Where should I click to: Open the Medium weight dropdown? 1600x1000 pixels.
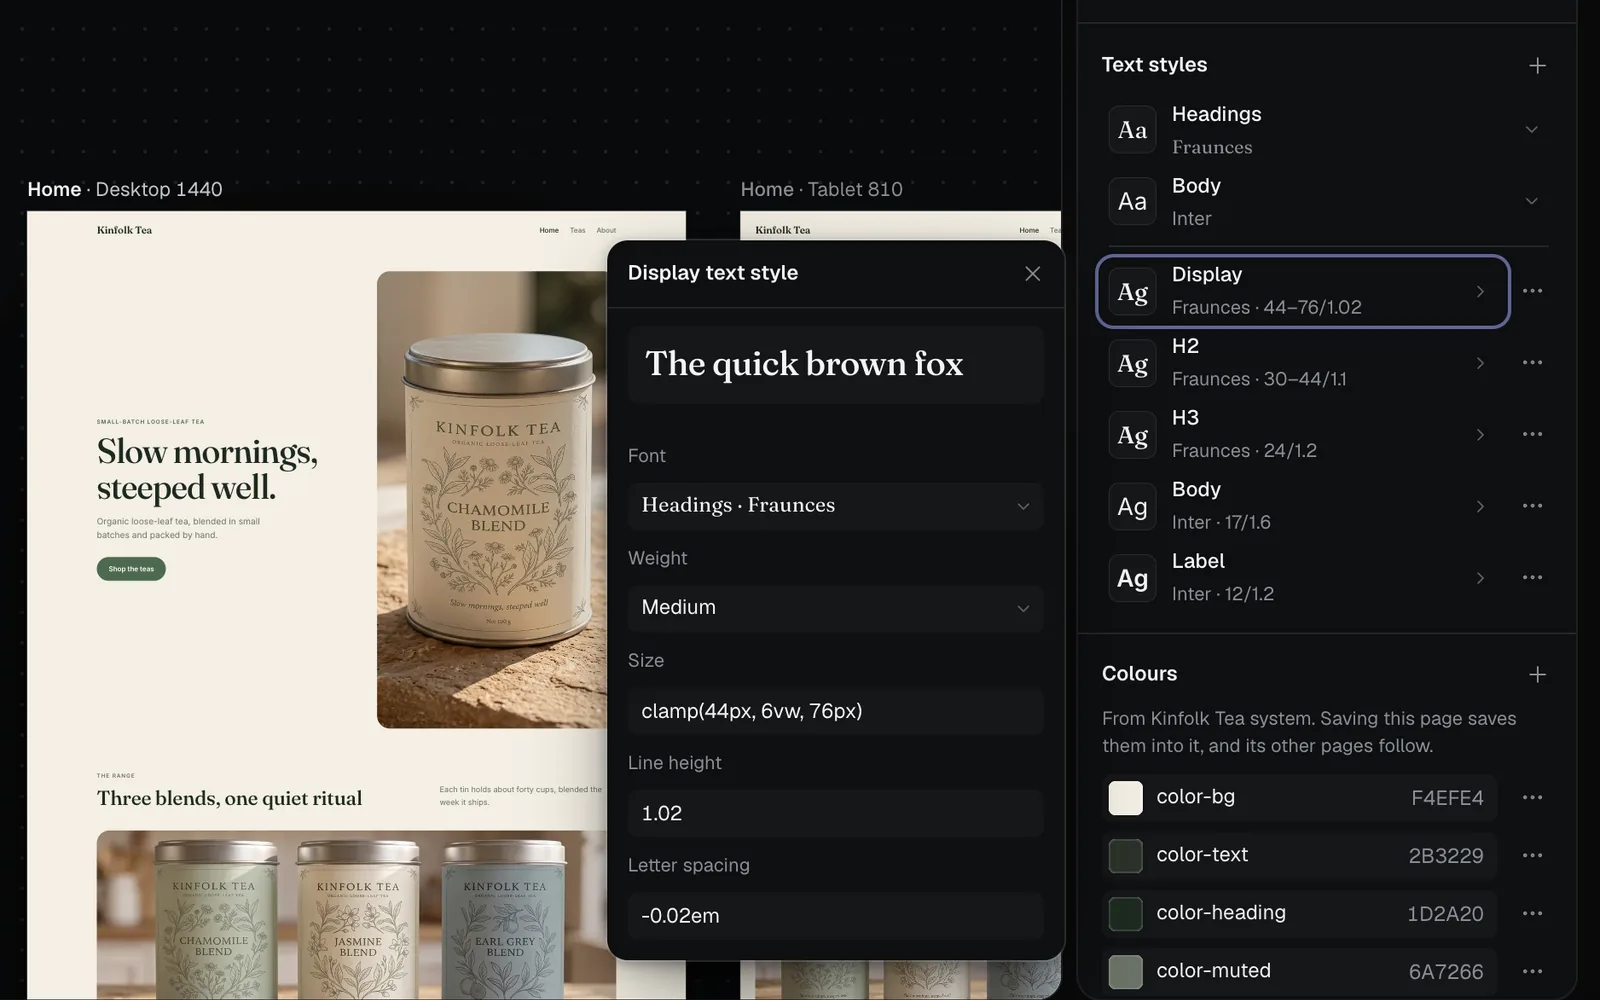[835, 608]
